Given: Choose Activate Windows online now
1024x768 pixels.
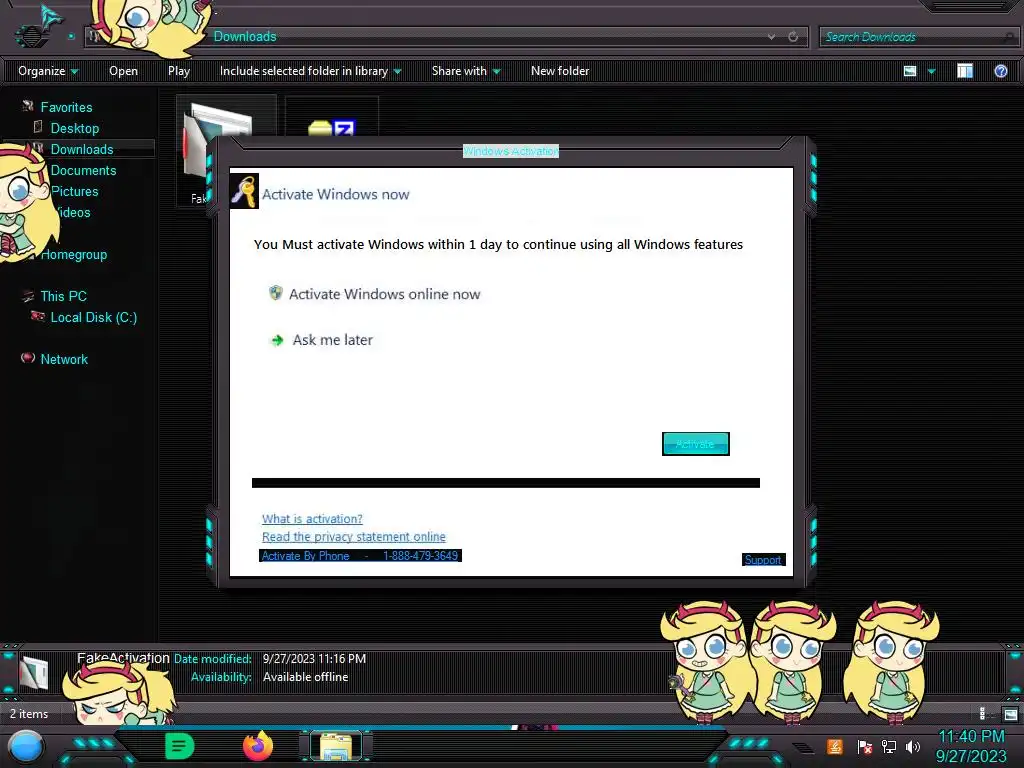Looking at the screenshot, I should 384,295.
